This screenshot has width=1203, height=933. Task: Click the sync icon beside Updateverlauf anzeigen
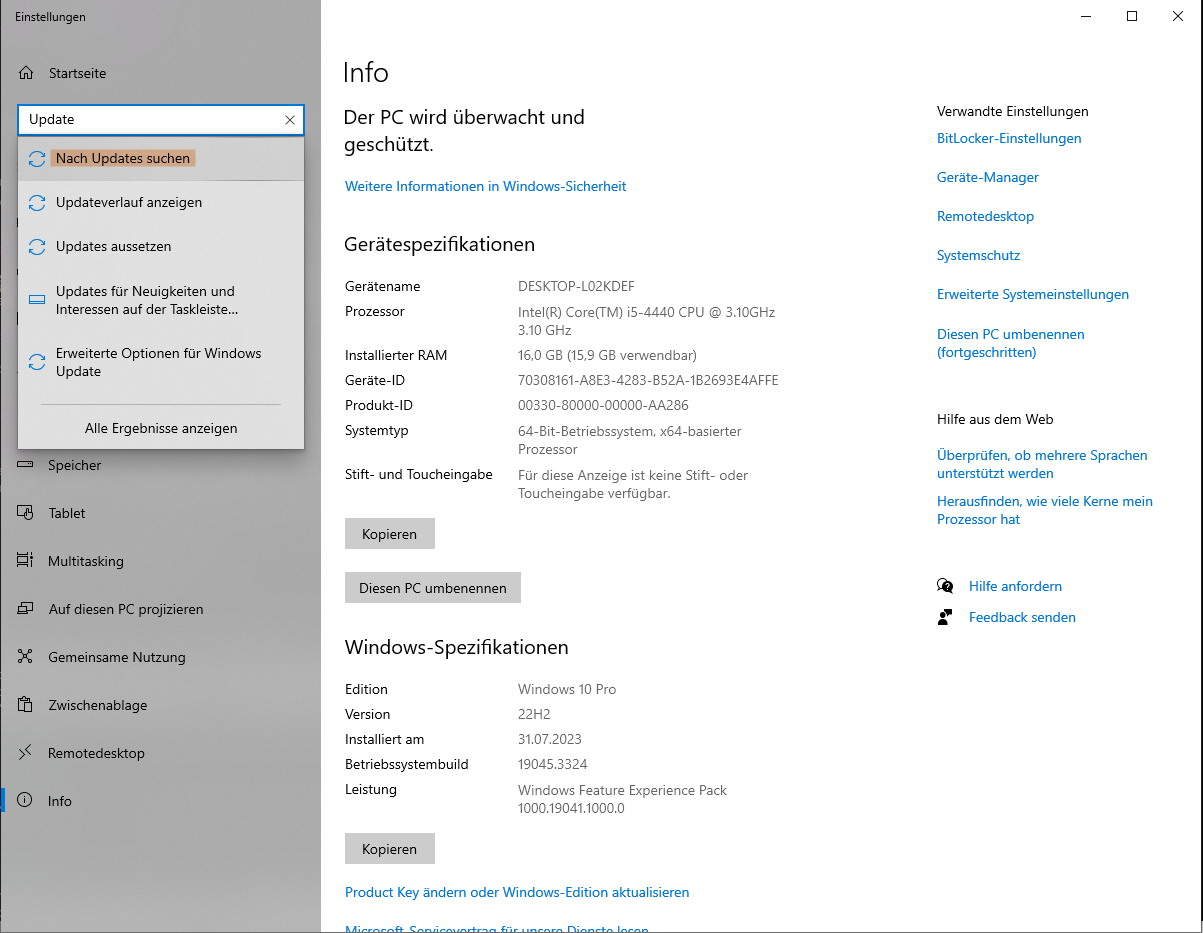point(37,203)
